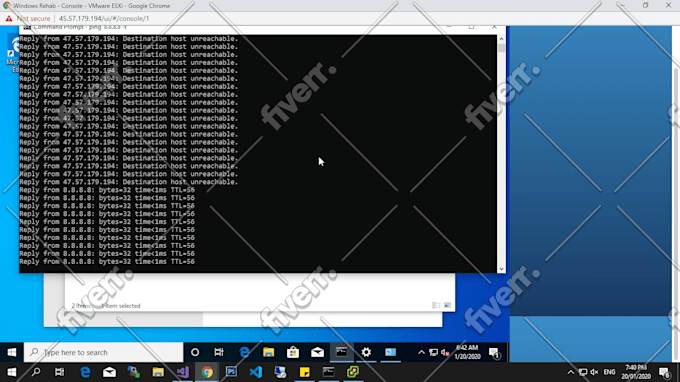Click muted speaker in host tray

[595, 372]
